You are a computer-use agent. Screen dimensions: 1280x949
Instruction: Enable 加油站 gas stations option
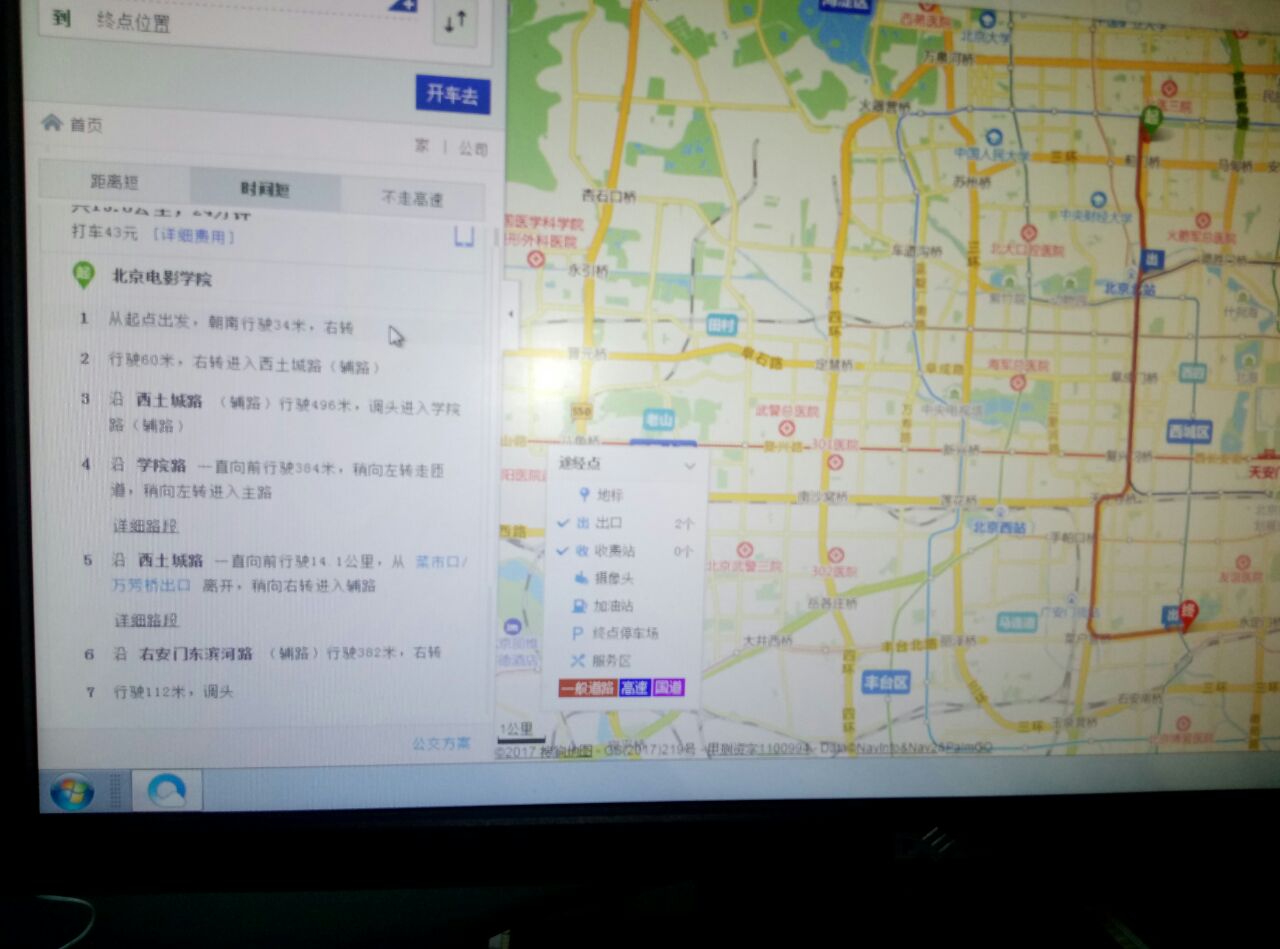(603, 605)
